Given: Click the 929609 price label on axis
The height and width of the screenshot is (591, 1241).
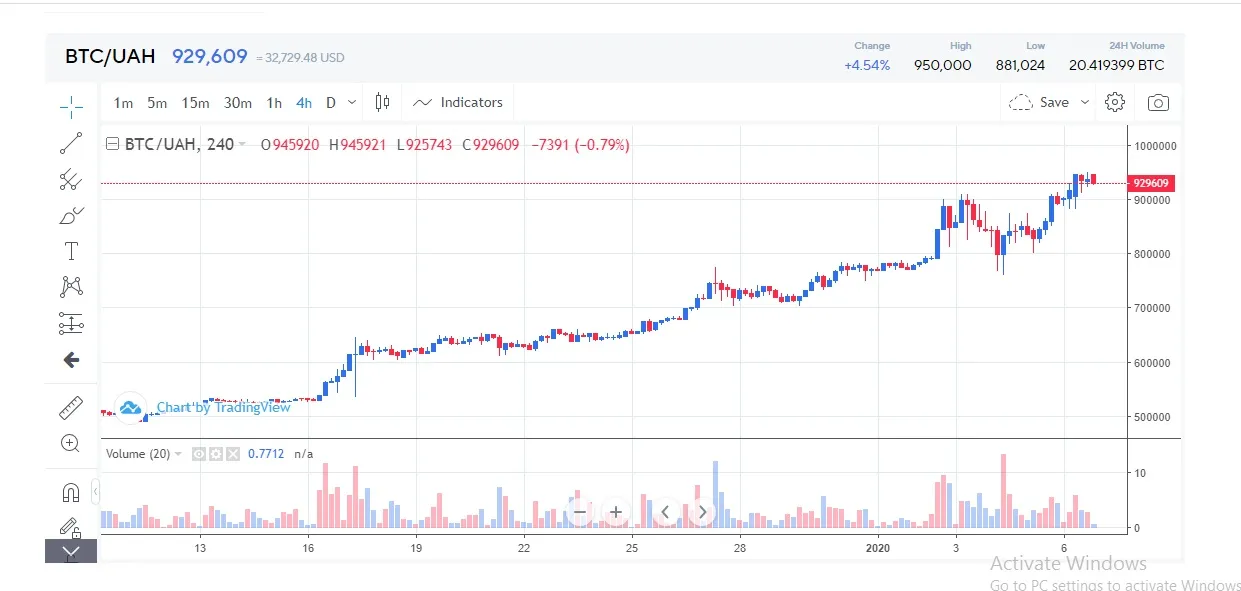Looking at the screenshot, I should pyautogui.click(x=1151, y=183).
